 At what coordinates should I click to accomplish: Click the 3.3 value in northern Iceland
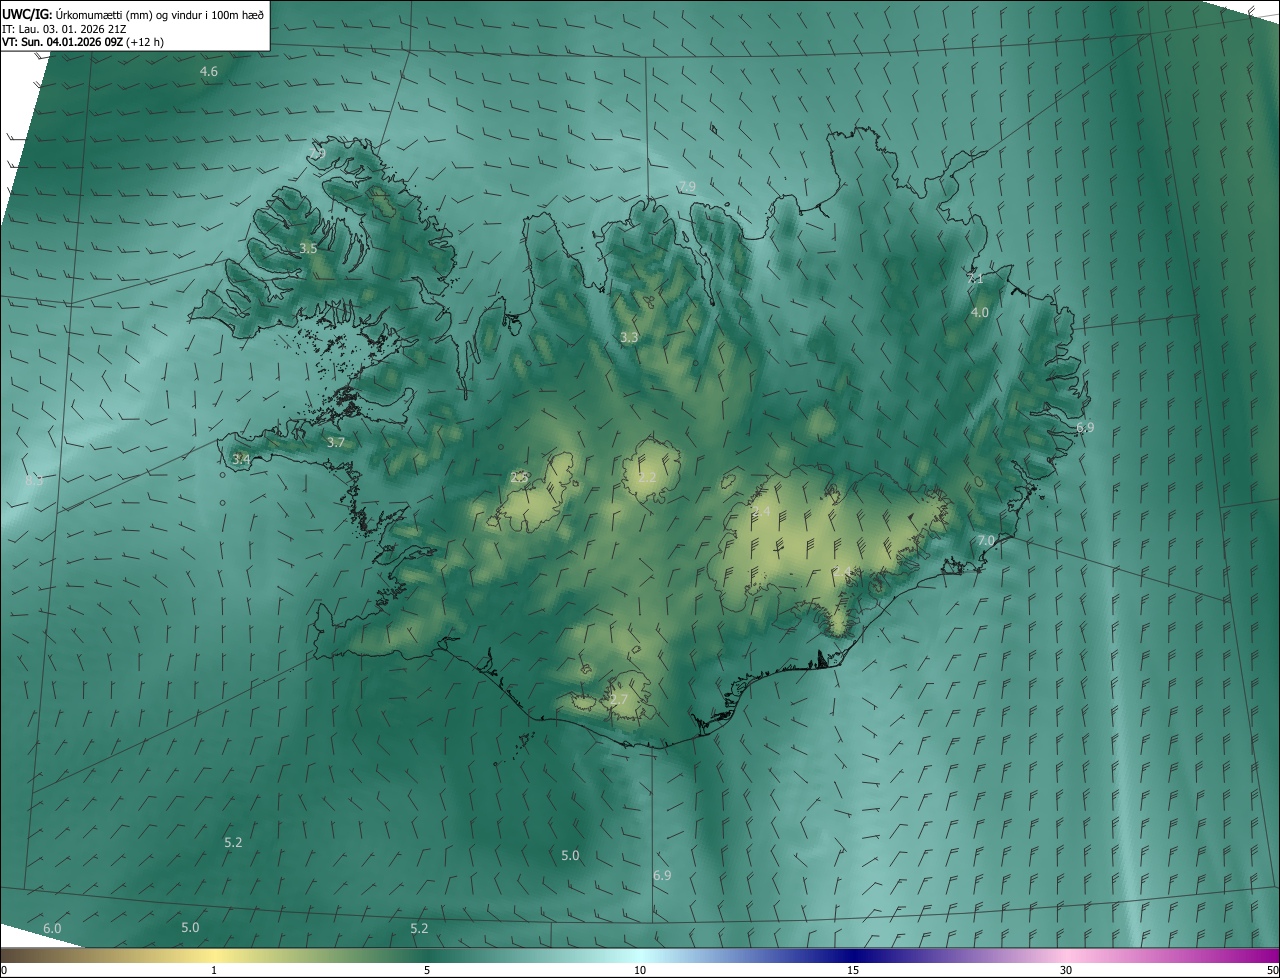[629, 338]
